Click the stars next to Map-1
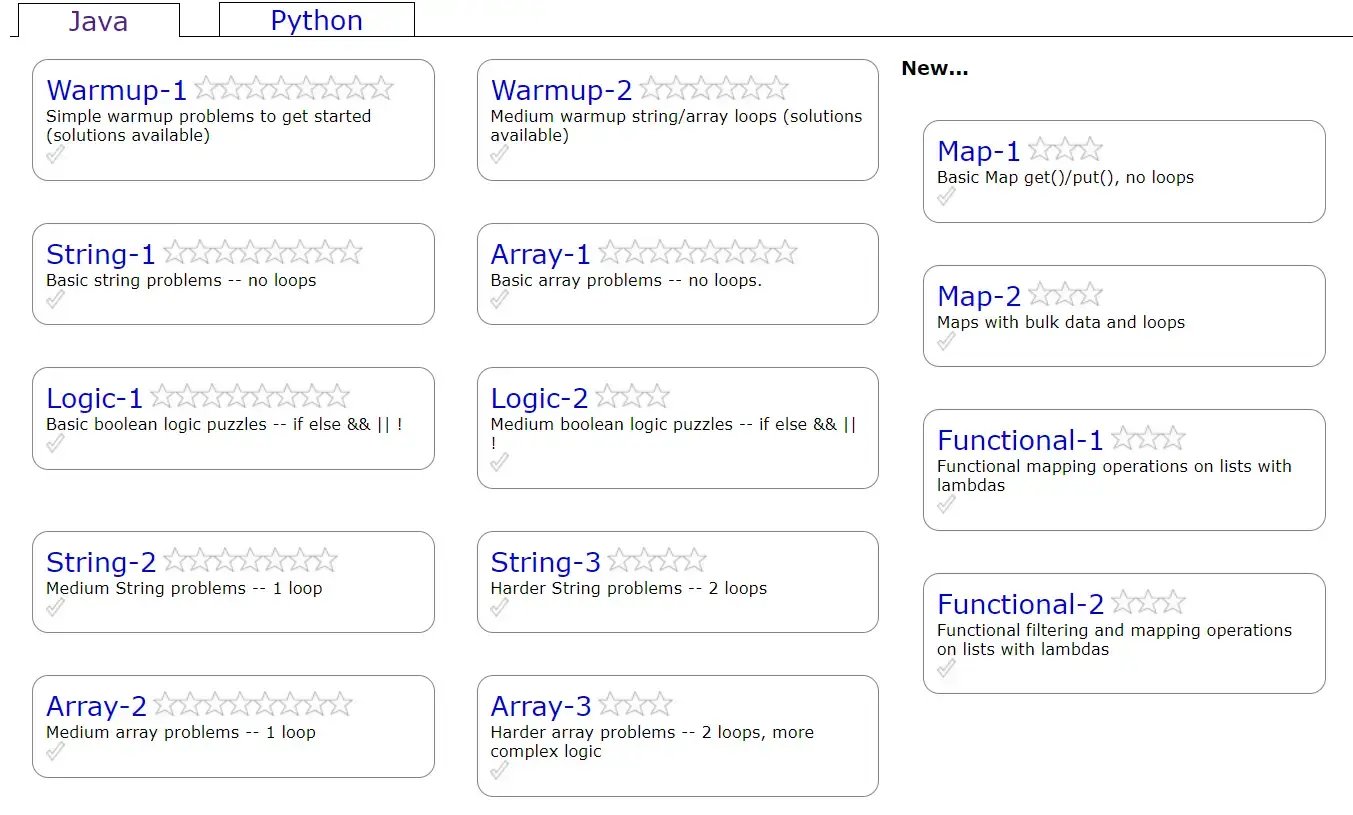 tap(1065, 150)
